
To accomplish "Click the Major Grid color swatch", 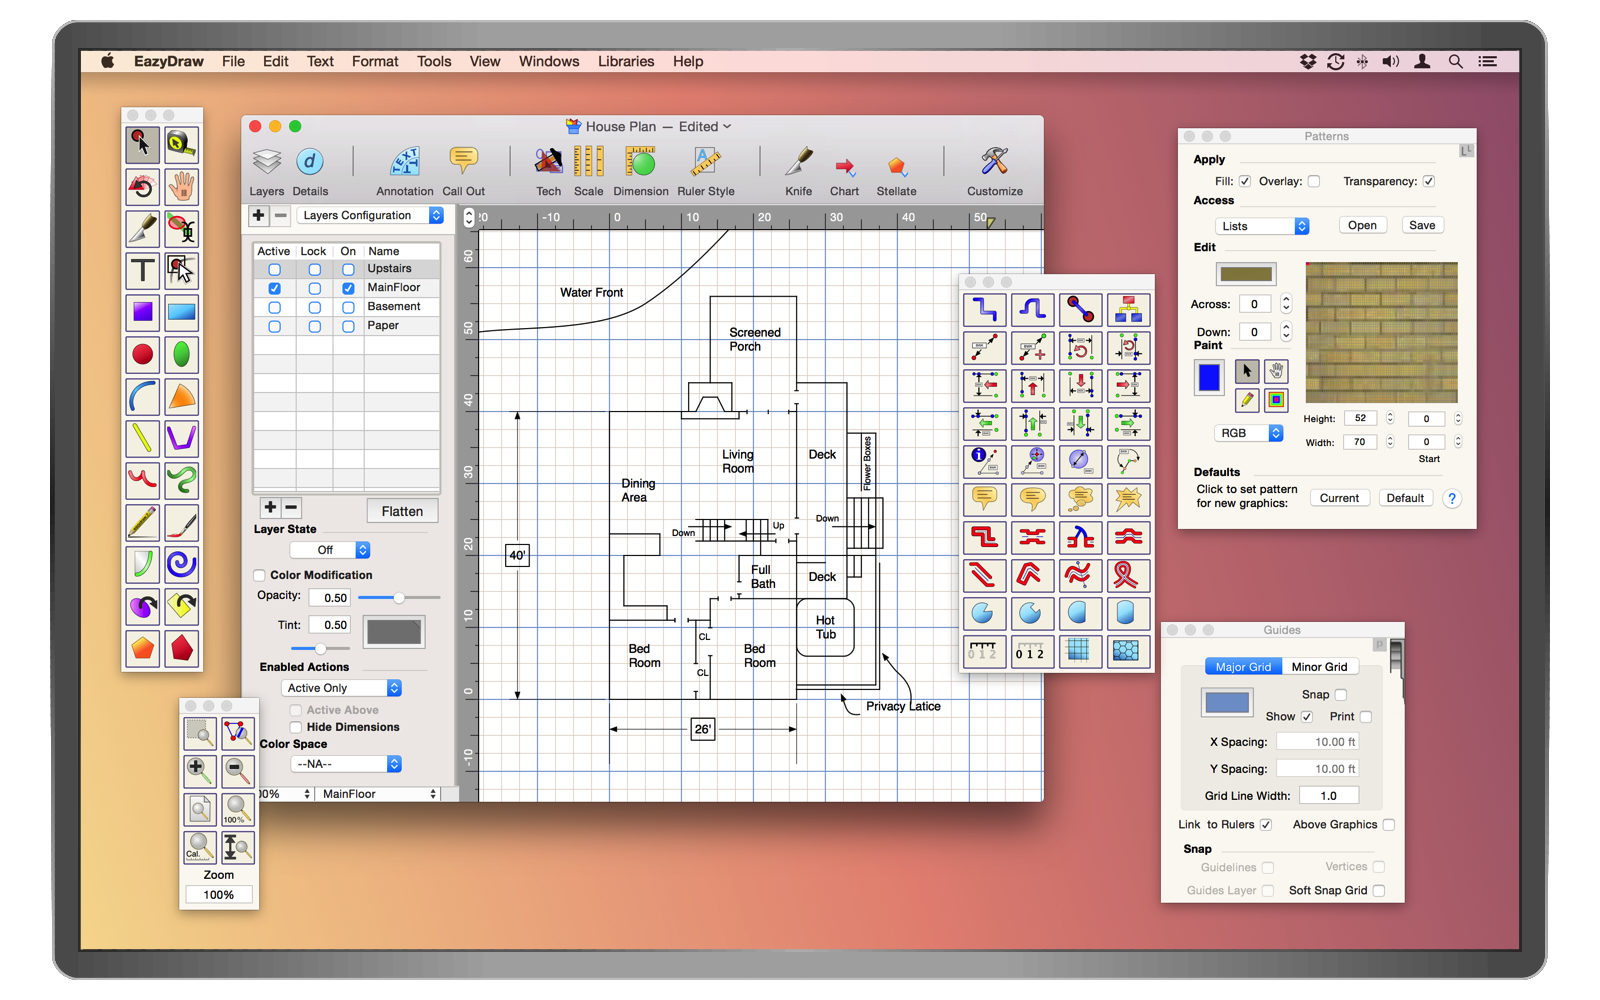I will [1227, 702].
